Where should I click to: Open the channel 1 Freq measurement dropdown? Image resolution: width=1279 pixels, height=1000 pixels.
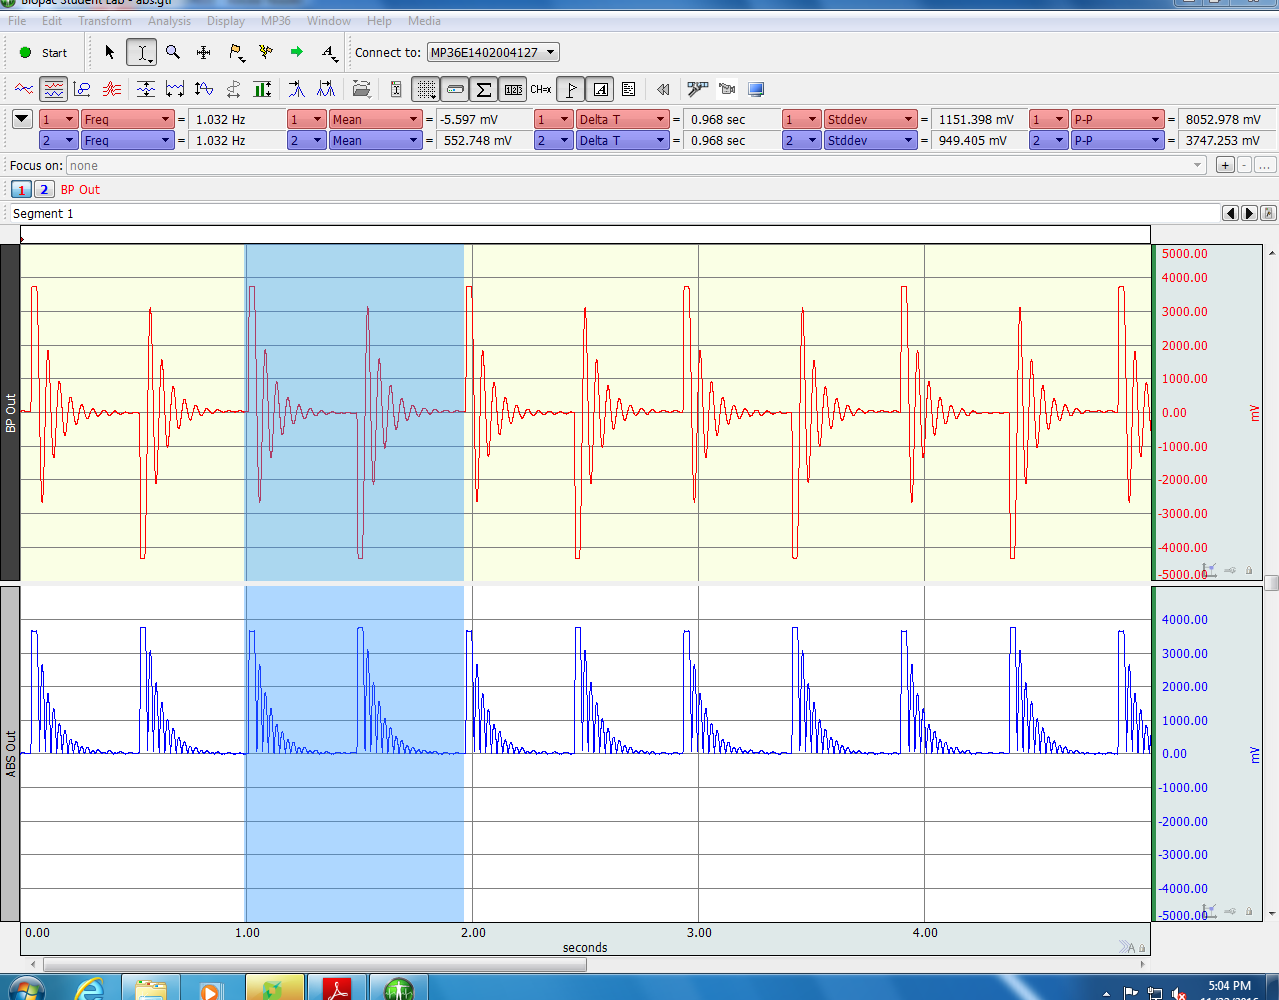tap(127, 119)
